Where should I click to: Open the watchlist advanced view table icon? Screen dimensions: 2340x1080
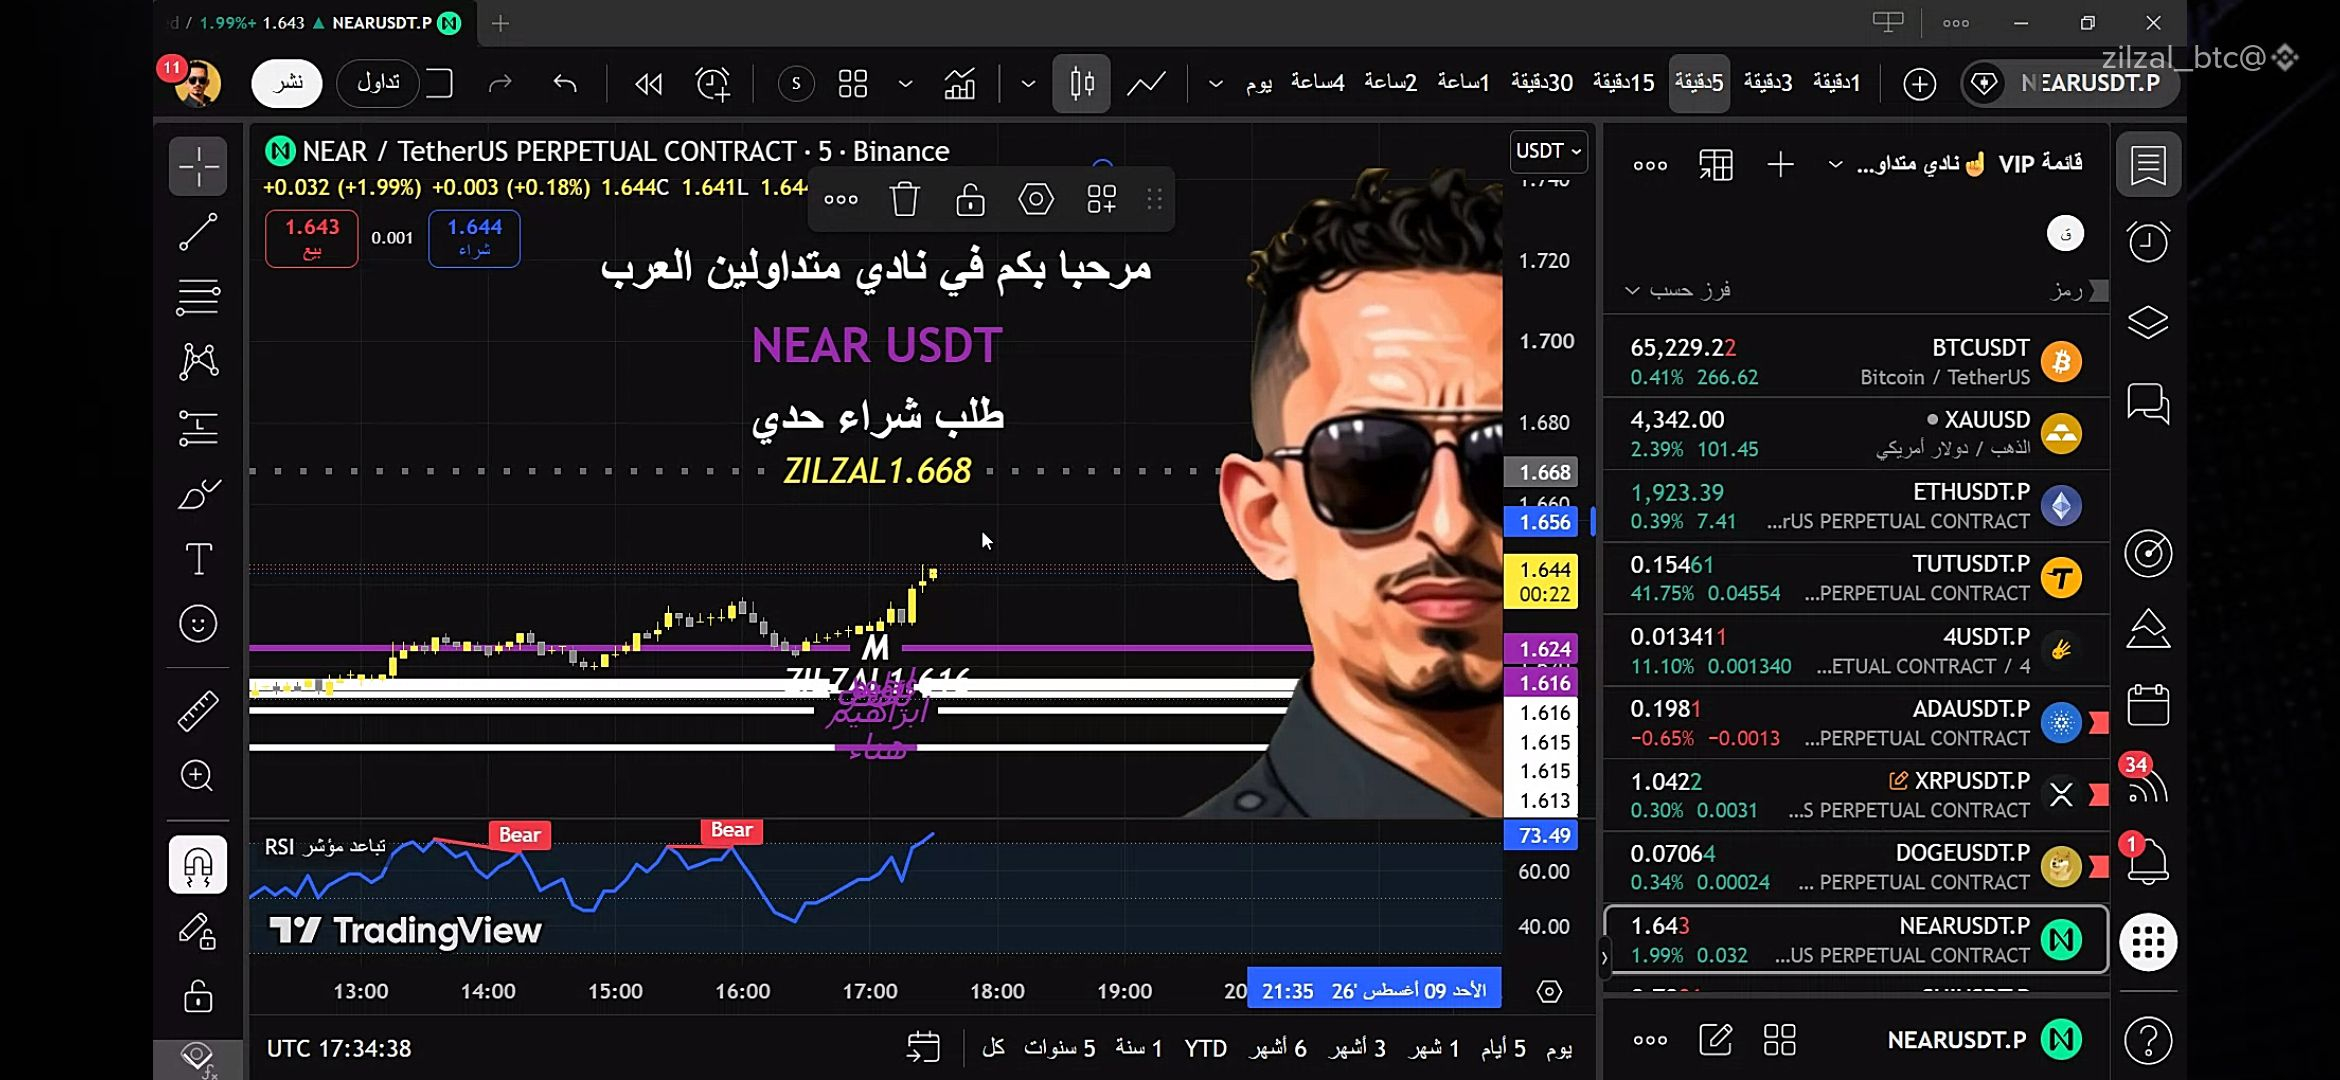pyautogui.click(x=1716, y=165)
